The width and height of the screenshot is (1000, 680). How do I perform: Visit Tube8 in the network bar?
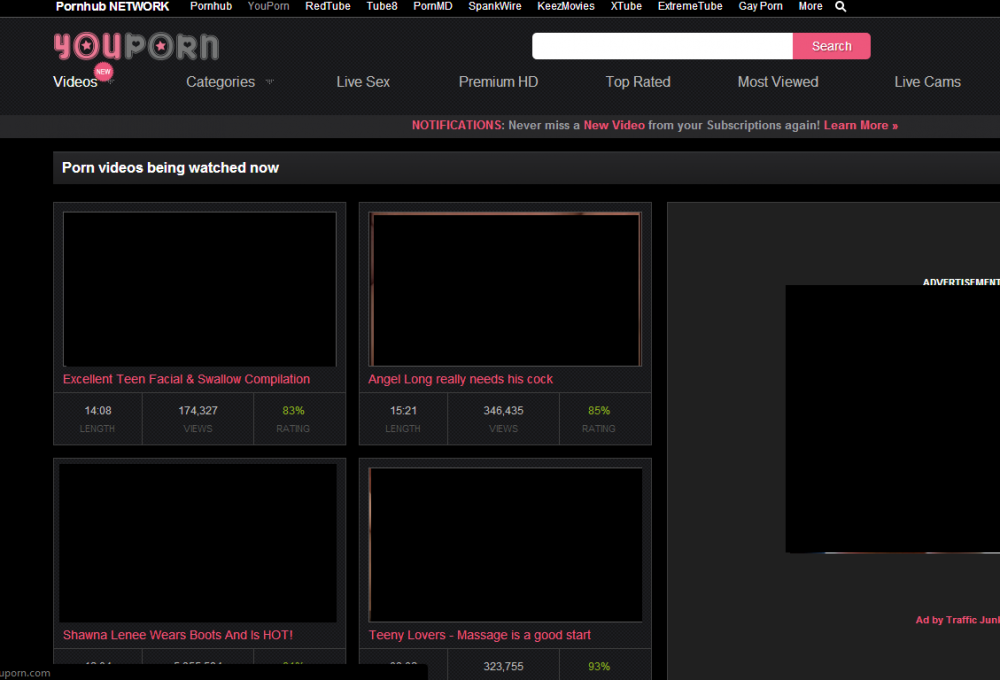(382, 7)
